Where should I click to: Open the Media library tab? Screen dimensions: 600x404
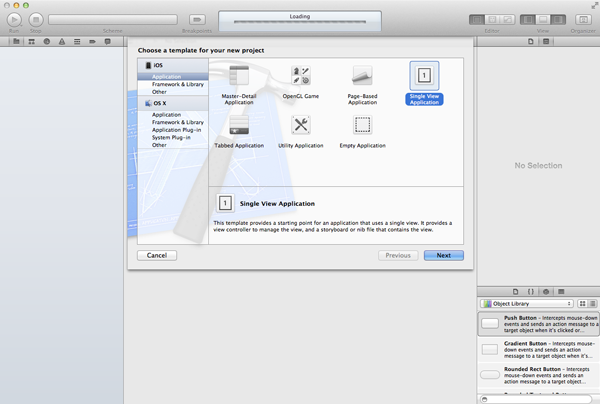tap(561, 292)
